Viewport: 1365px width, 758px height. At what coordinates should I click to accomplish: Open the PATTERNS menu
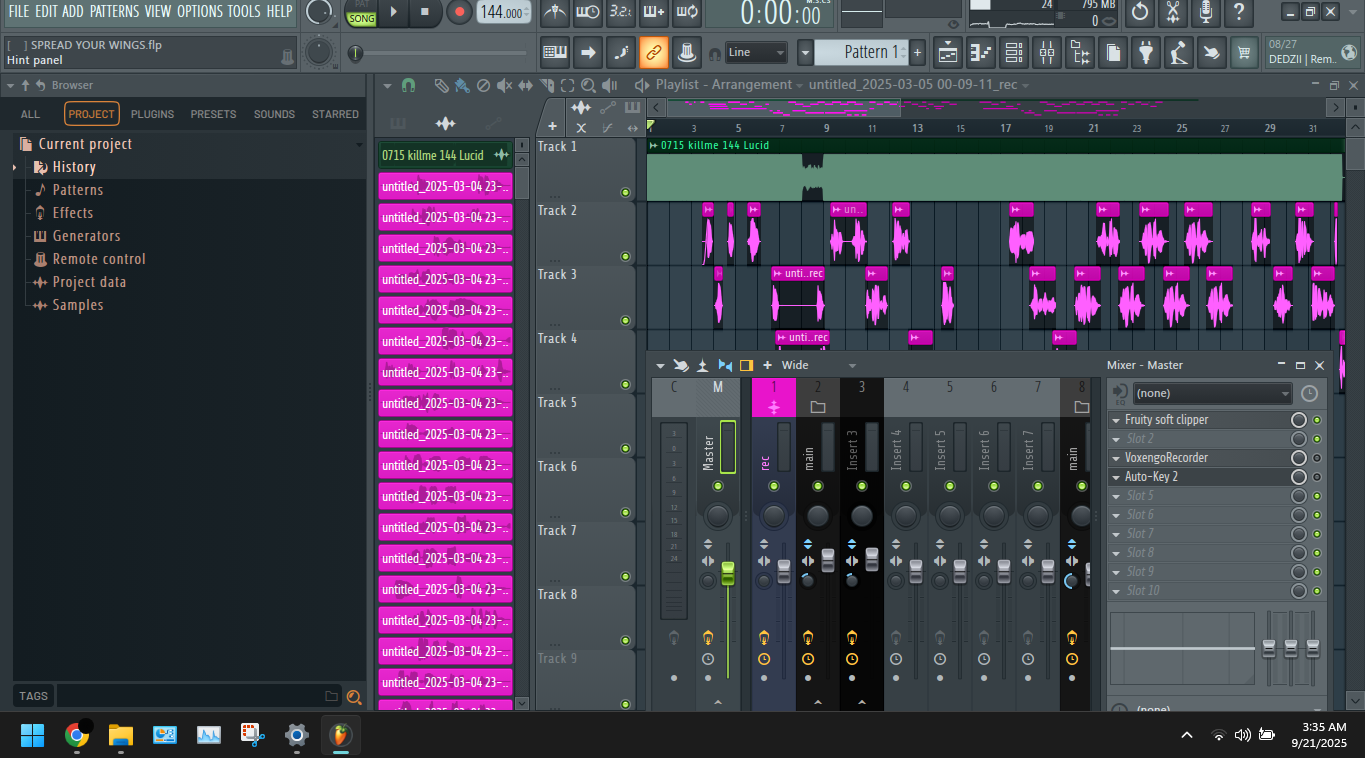pos(114,12)
